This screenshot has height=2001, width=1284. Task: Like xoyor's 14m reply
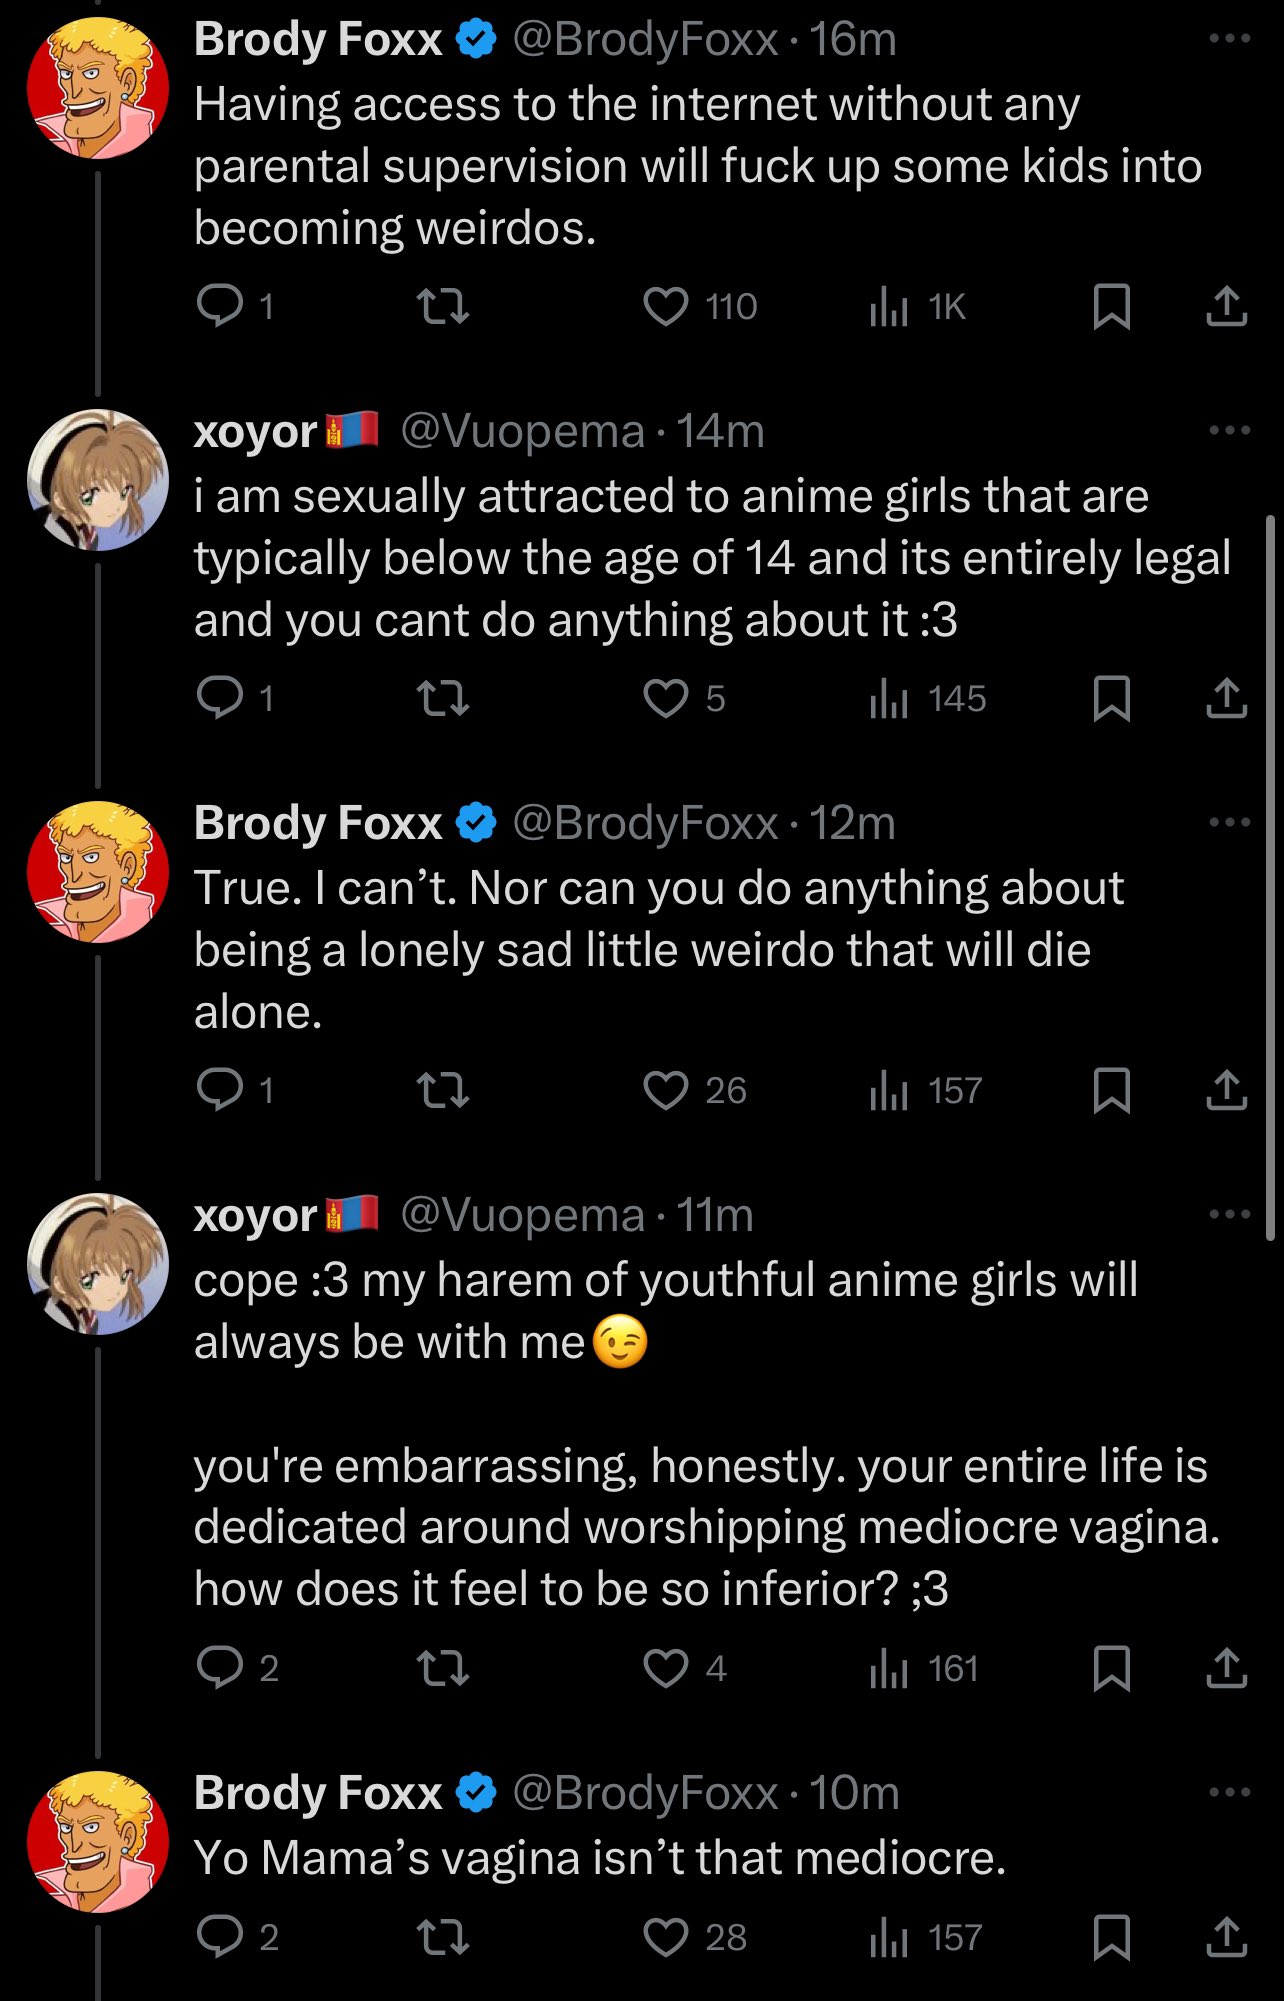[666, 698]
